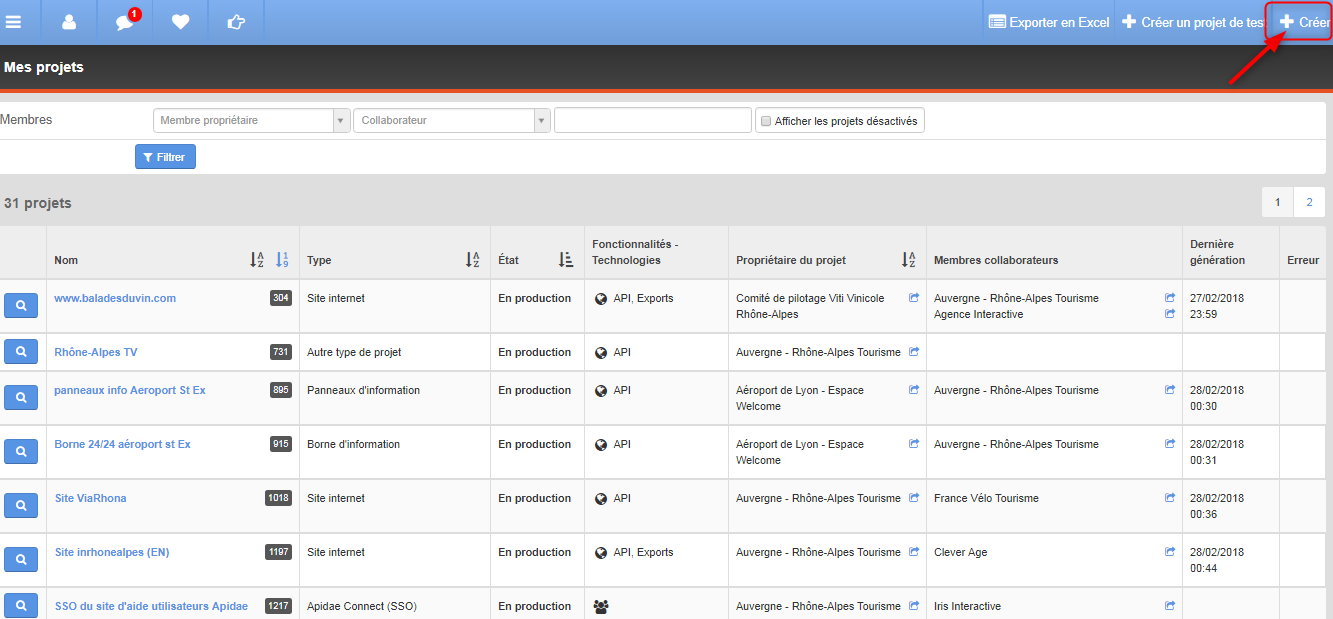This screenshot has height=619, width=1333.
Task: Open Aéroport de Lyon owner icon, panneaux row
Action: (x=913, y=390)
